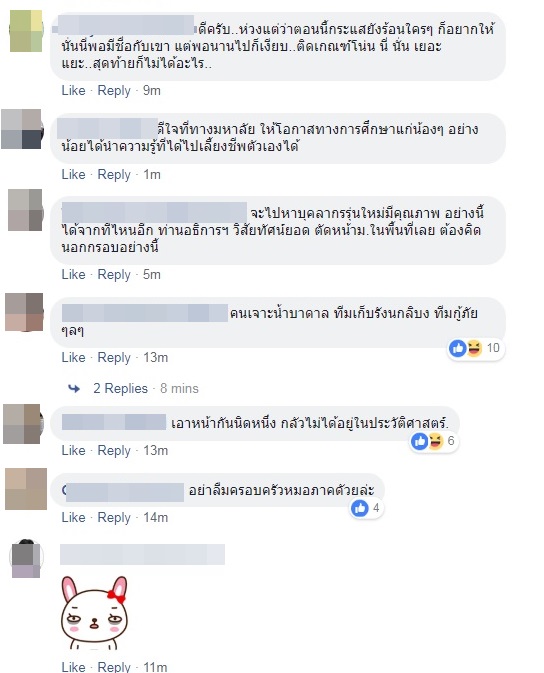Click the like reaction icon showing 10 reactions
This screenshot has height=673, width=544.
pos(458,348)
